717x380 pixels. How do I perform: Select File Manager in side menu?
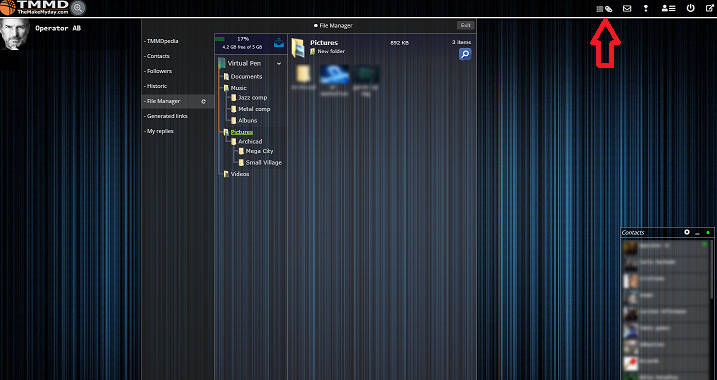pos(178,101)
